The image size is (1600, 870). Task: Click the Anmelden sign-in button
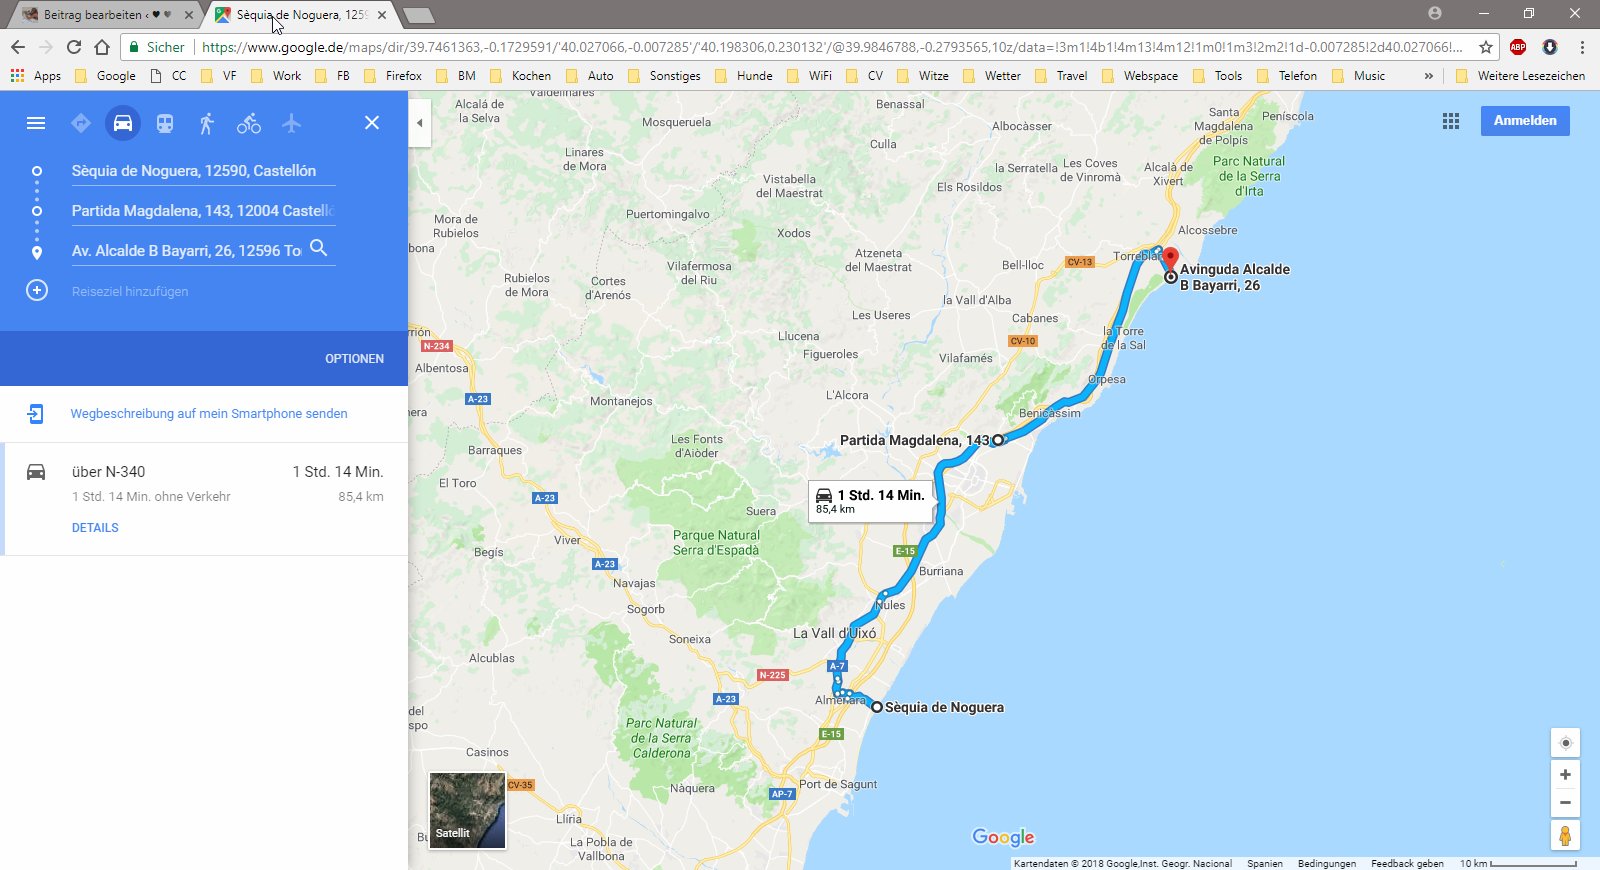[1525, 121]
